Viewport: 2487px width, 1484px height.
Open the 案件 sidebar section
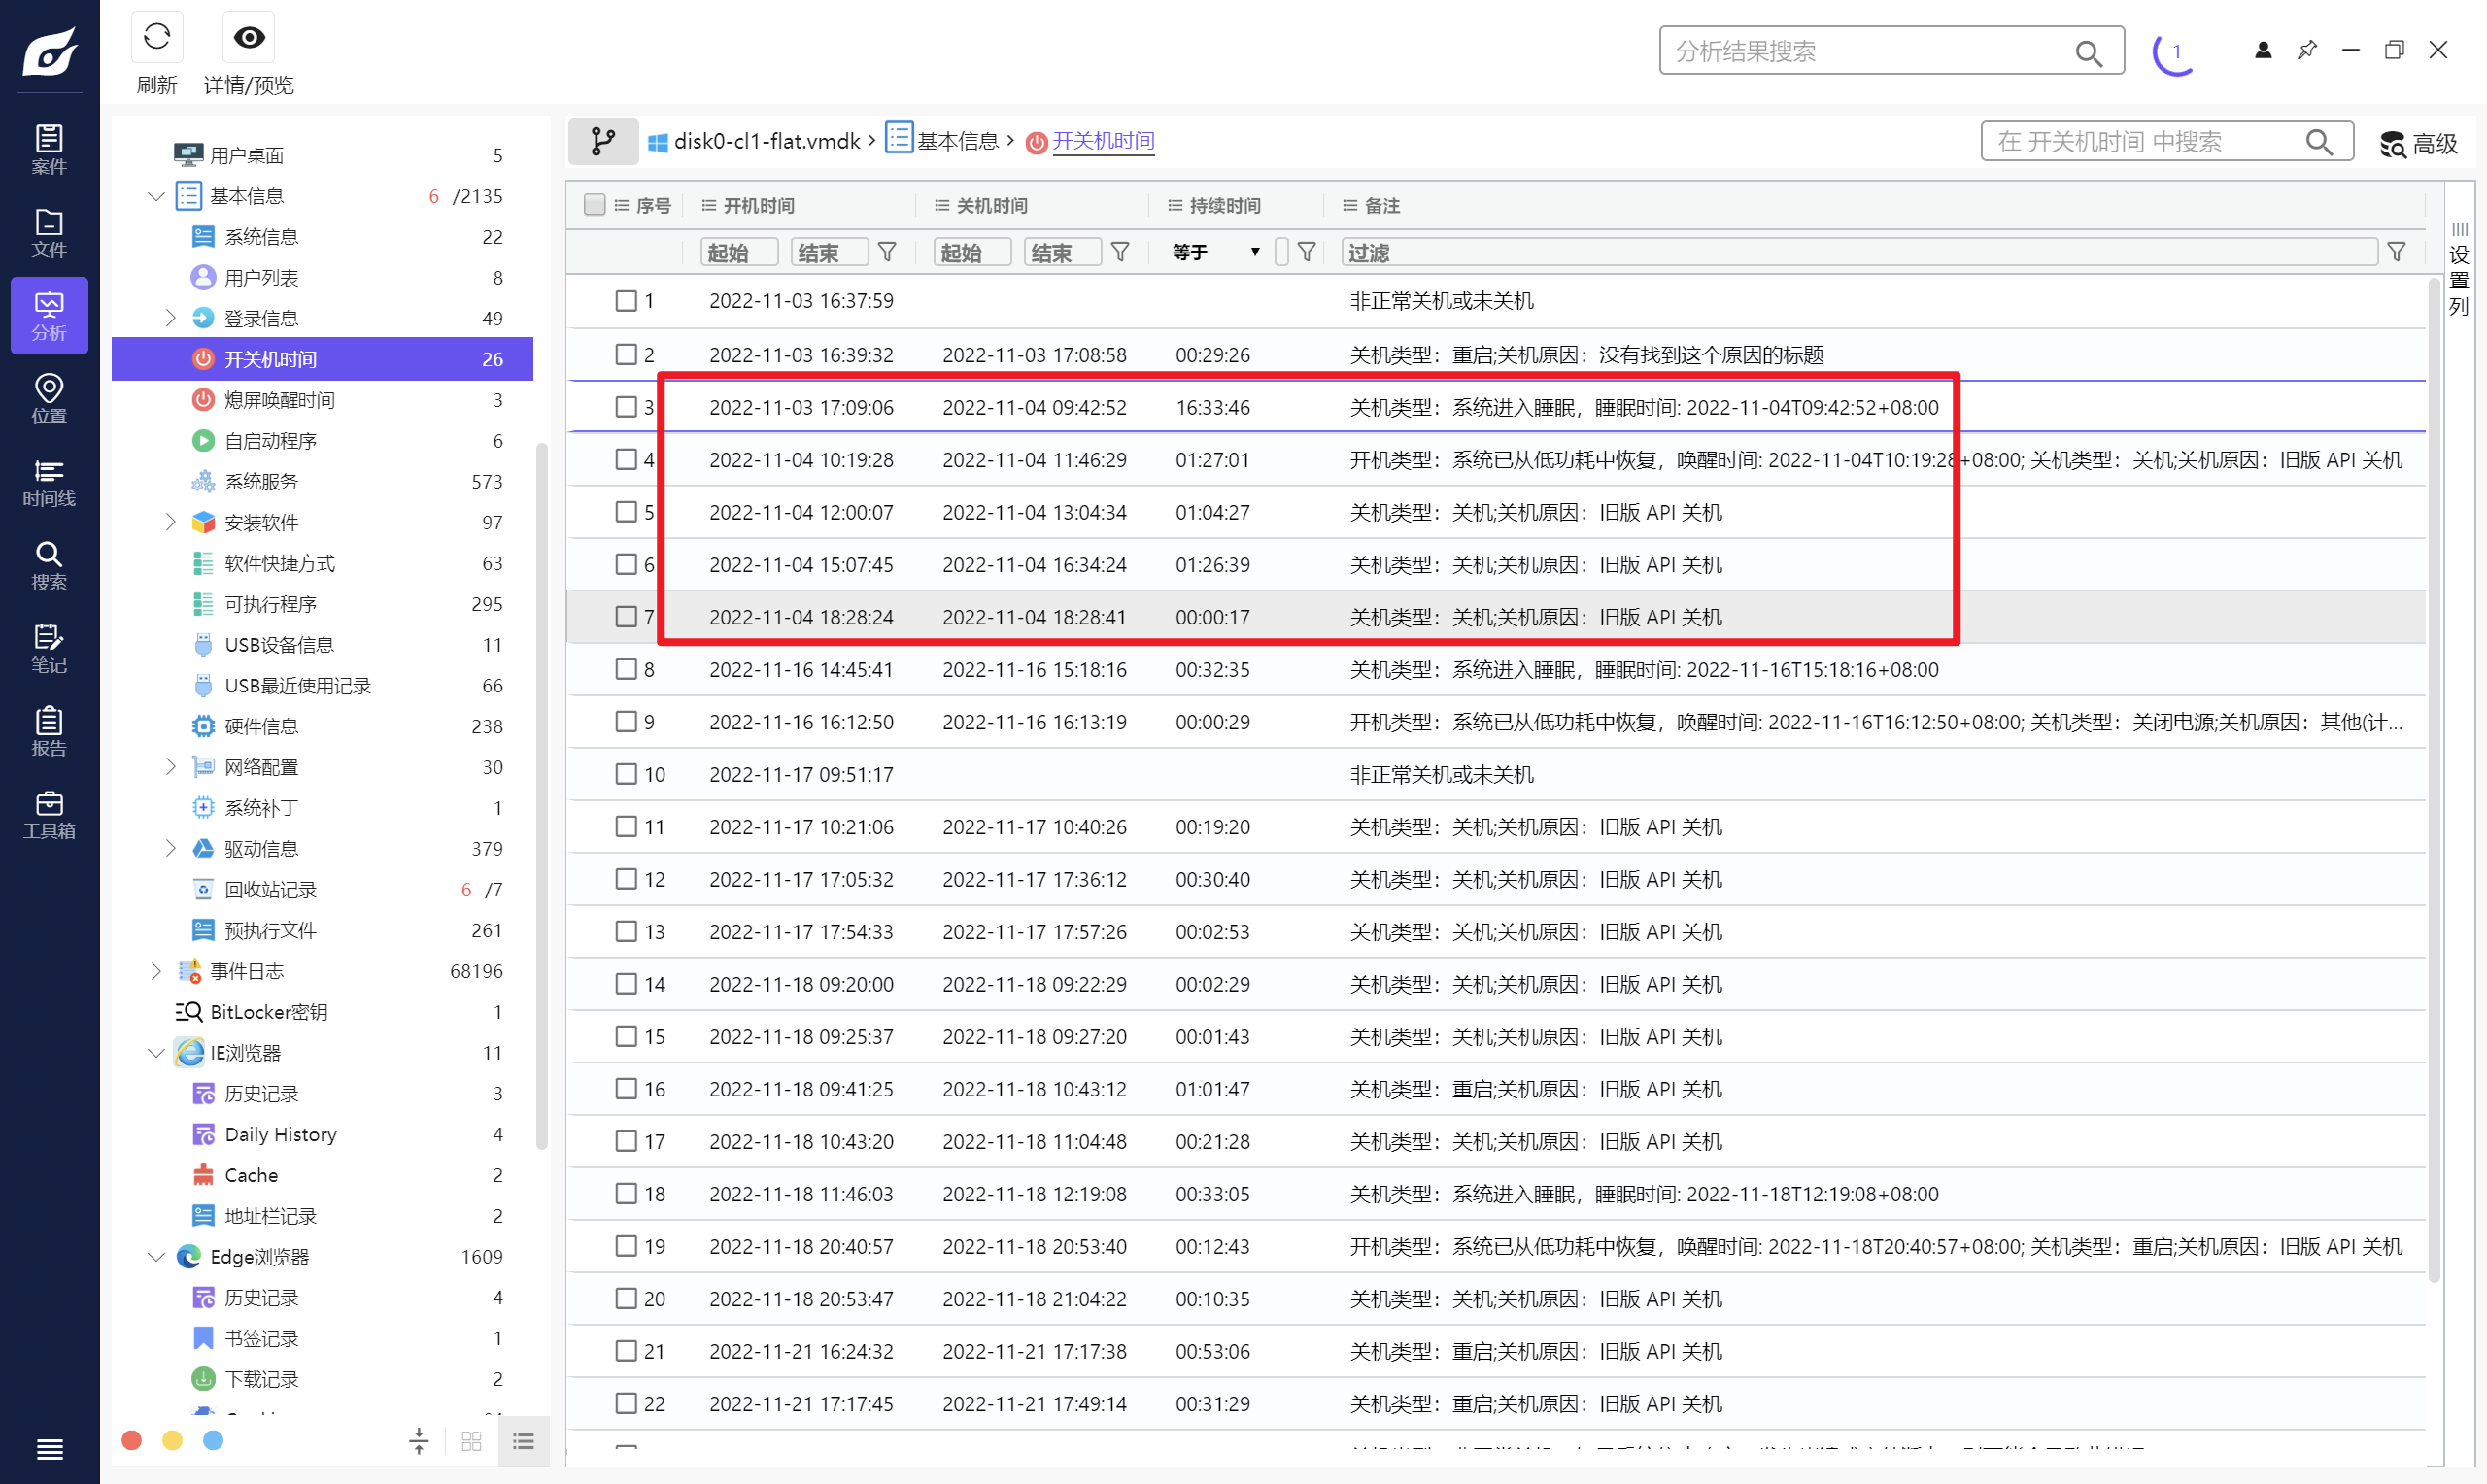49,149
